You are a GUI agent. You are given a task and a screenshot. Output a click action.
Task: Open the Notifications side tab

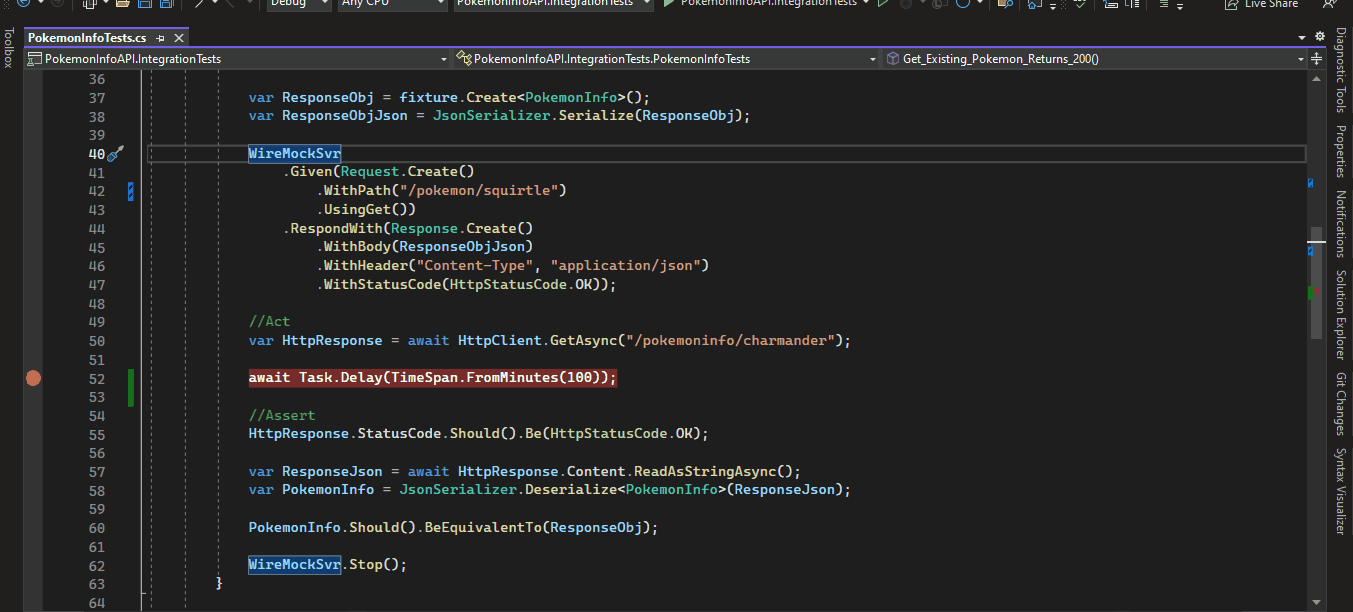(x=1341, y=224)
